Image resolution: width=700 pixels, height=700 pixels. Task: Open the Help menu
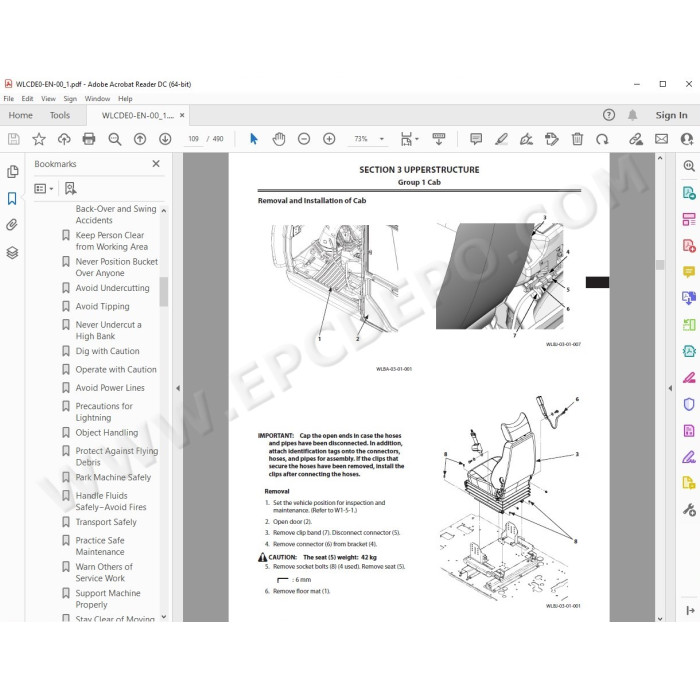125,99
